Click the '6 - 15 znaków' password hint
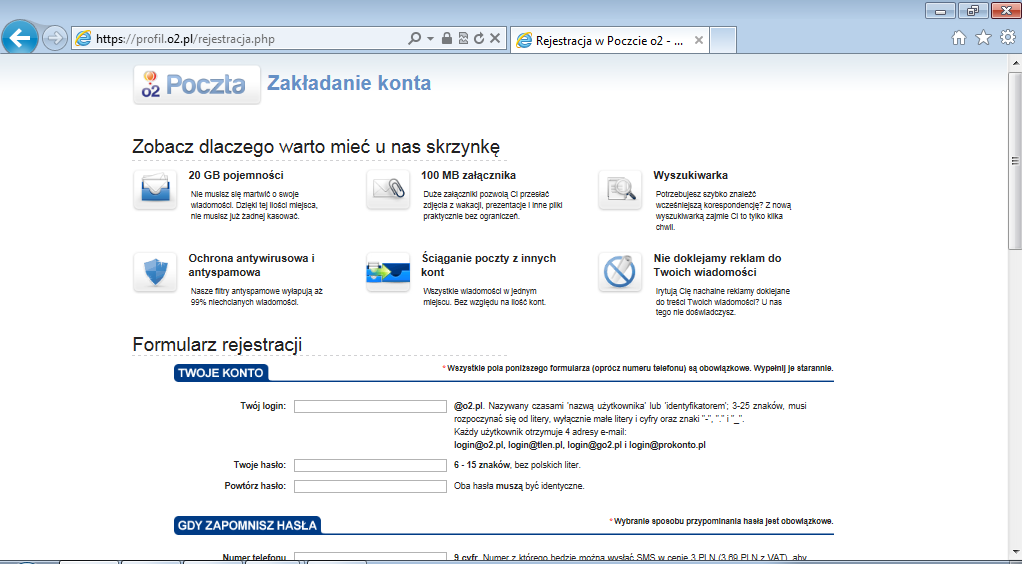1022x564 pixels. click(482, 465)
